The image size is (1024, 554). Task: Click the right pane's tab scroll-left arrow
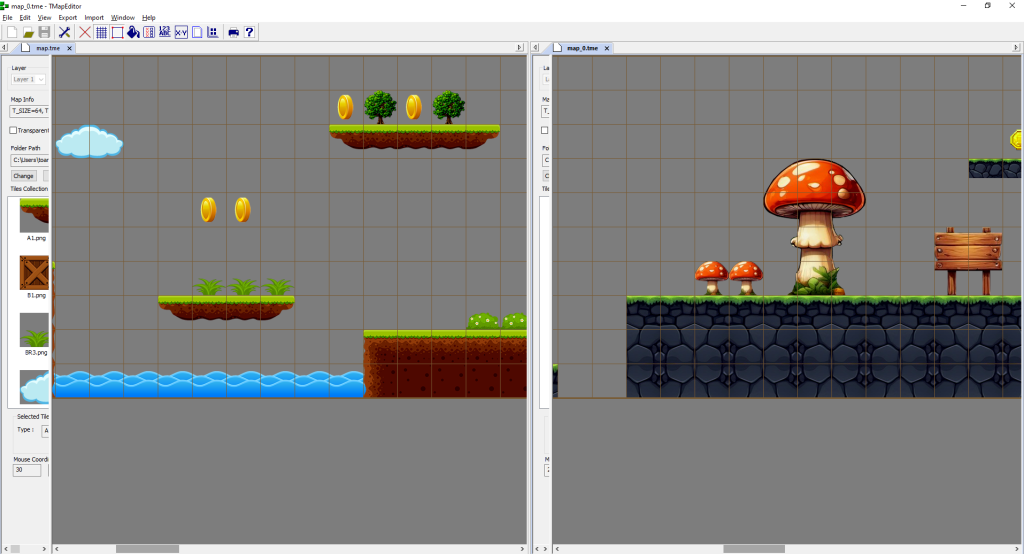(536, 48)
